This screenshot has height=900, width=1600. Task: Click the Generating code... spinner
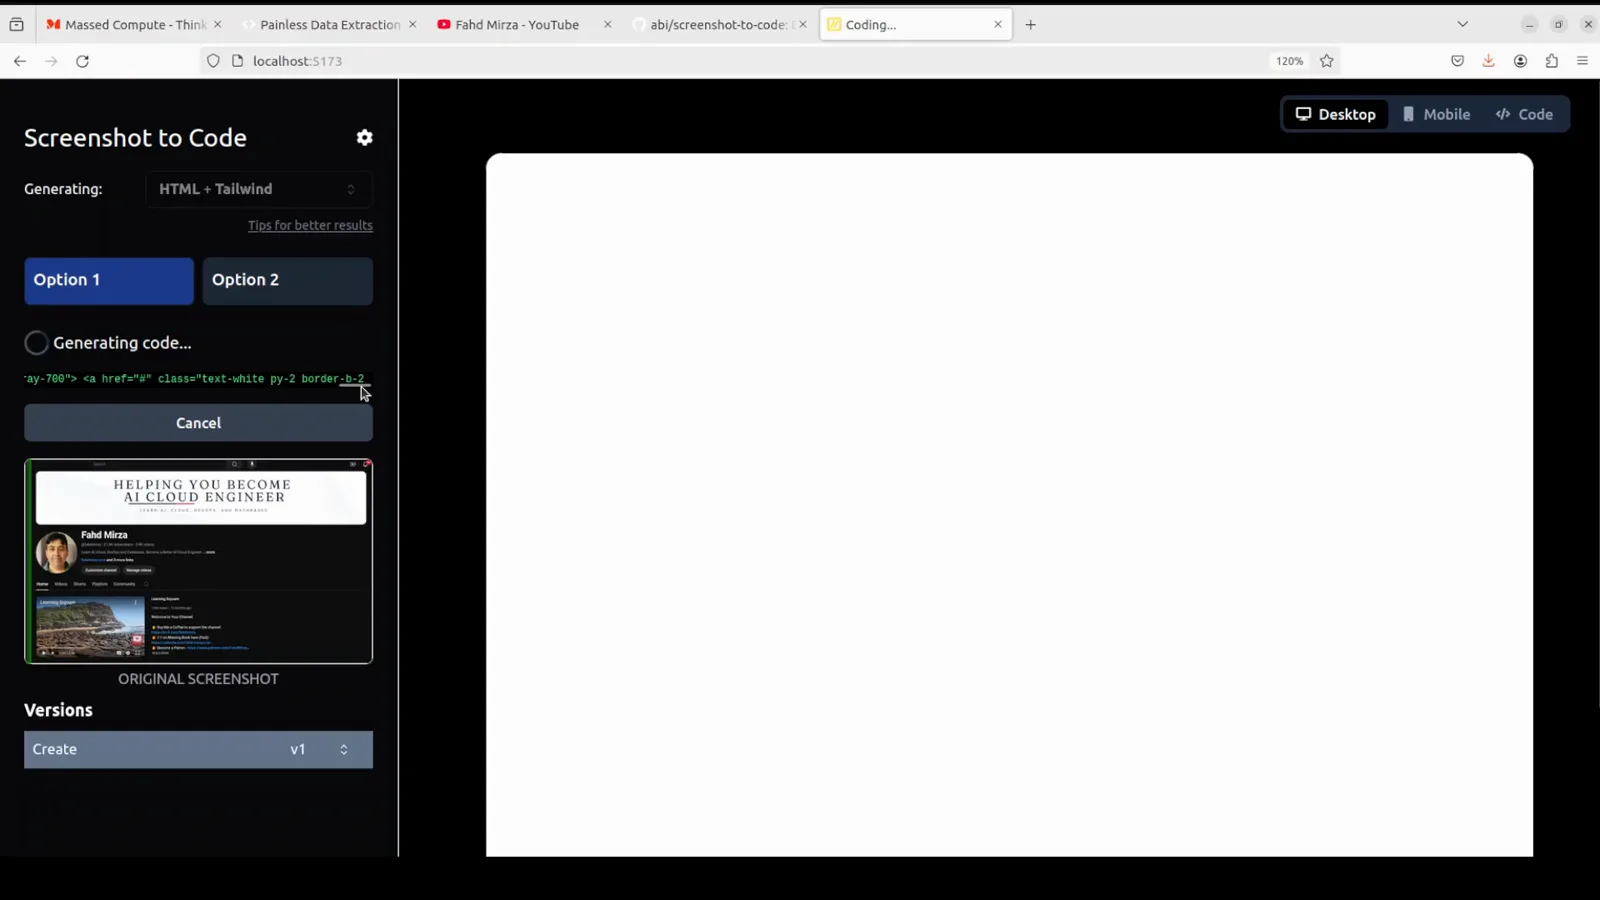click(x=37, y=343)
